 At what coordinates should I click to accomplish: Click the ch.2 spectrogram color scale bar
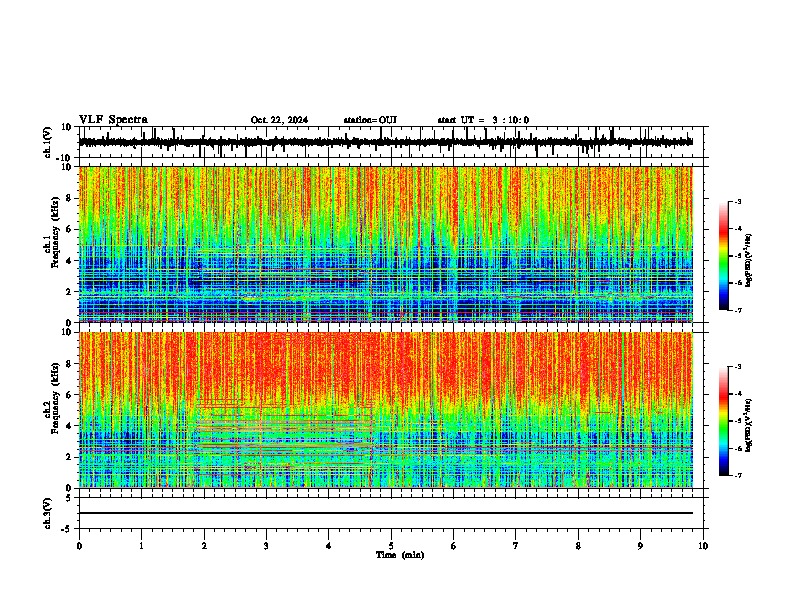click(x=724, y=421)
